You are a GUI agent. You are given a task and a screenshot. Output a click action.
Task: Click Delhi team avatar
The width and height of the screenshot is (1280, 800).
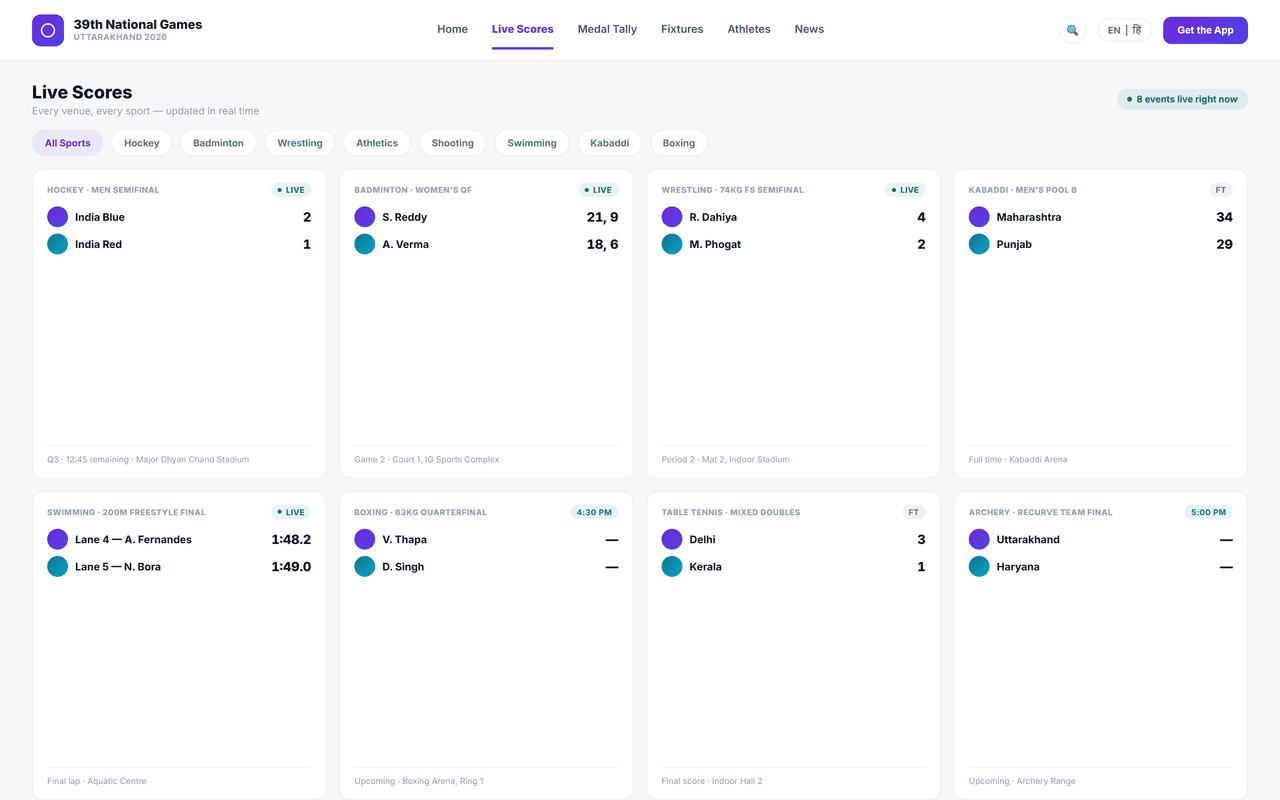point(672,539)
